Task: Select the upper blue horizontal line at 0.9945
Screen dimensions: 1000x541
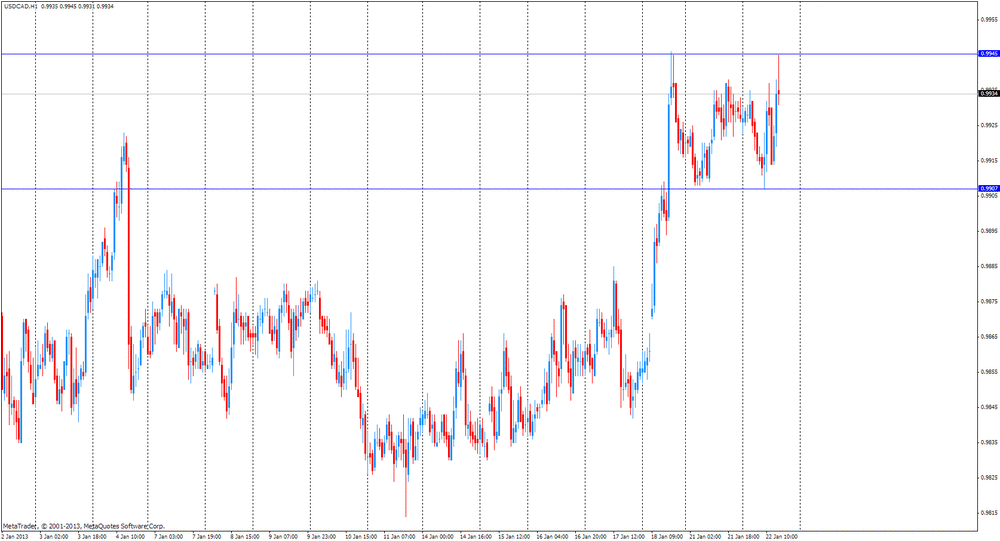Action: click(489, 54)
